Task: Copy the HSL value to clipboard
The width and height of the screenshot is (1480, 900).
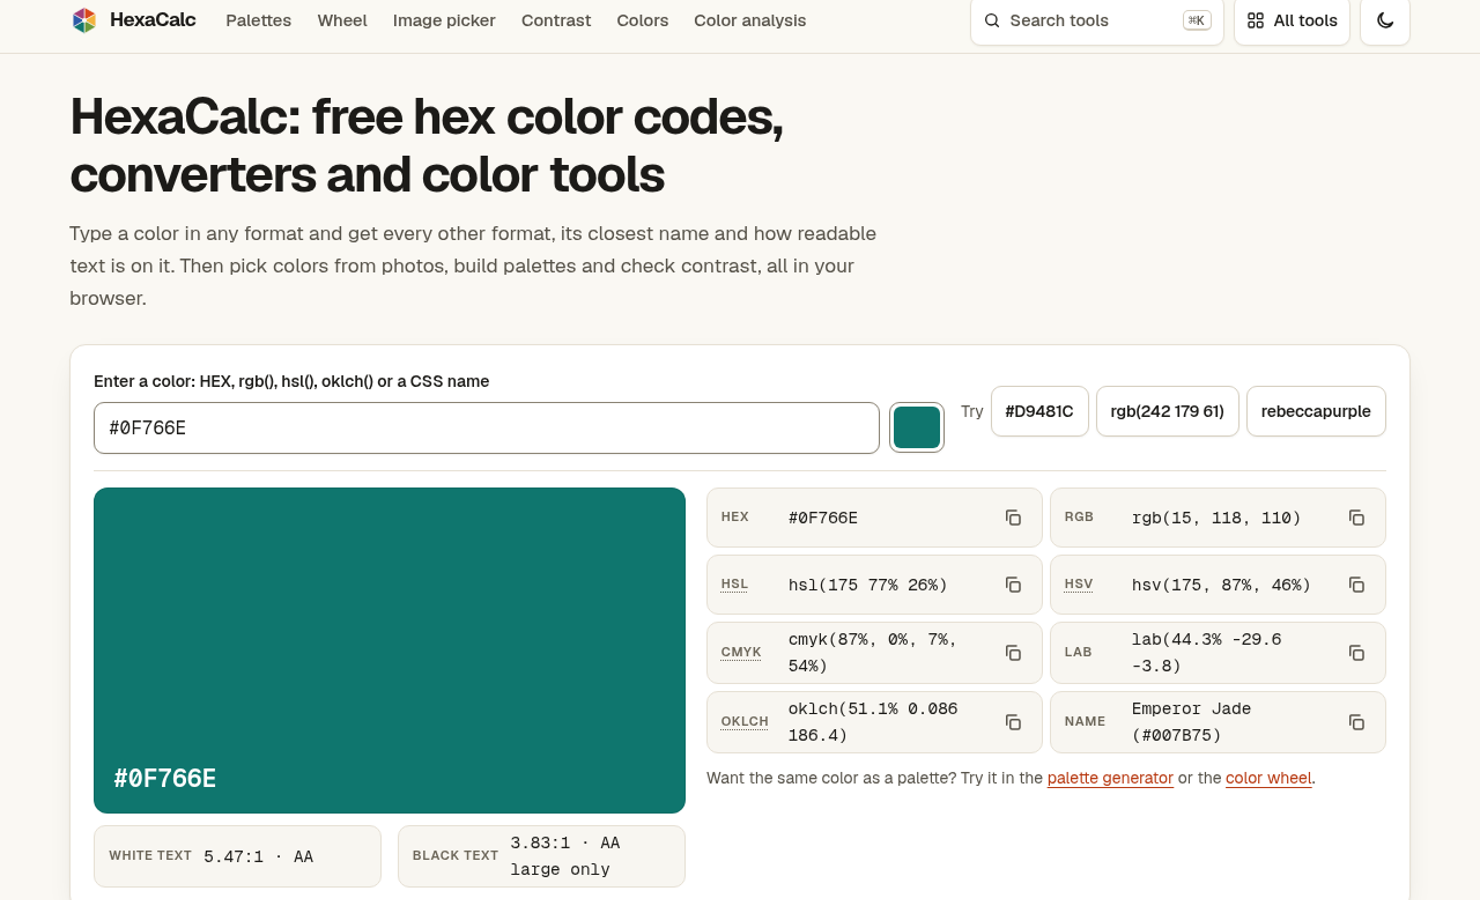Action: pyautogui.click(x=1013, y=585)
